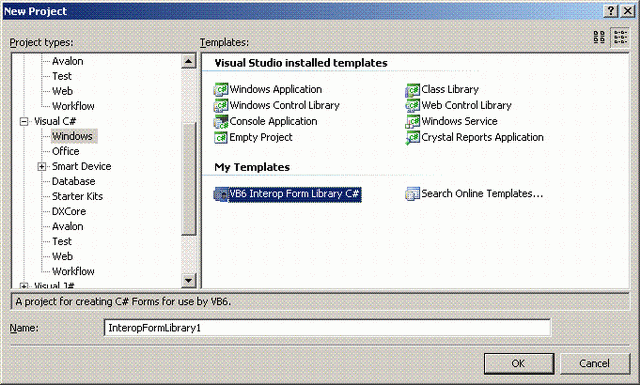Select Workflow under Visual C#
640x385 pixels.
coord(73,271)
